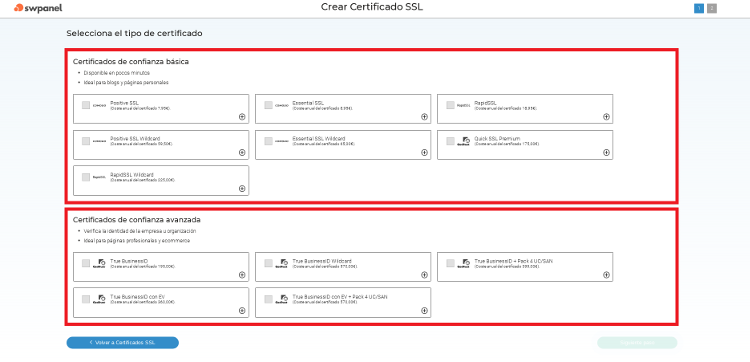The width and height of the screenshot is (750, 362).
Task: Check the Quick SSL Premium box
Action: coord(450,141)
